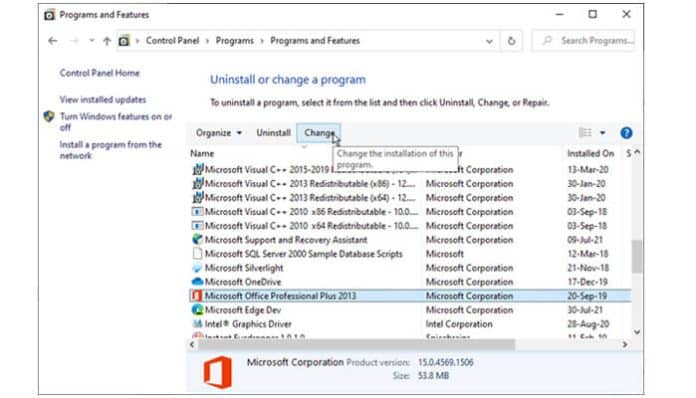Click the horizontal scroll right arrow
The image size is (696, 398).
coord(625,344)
